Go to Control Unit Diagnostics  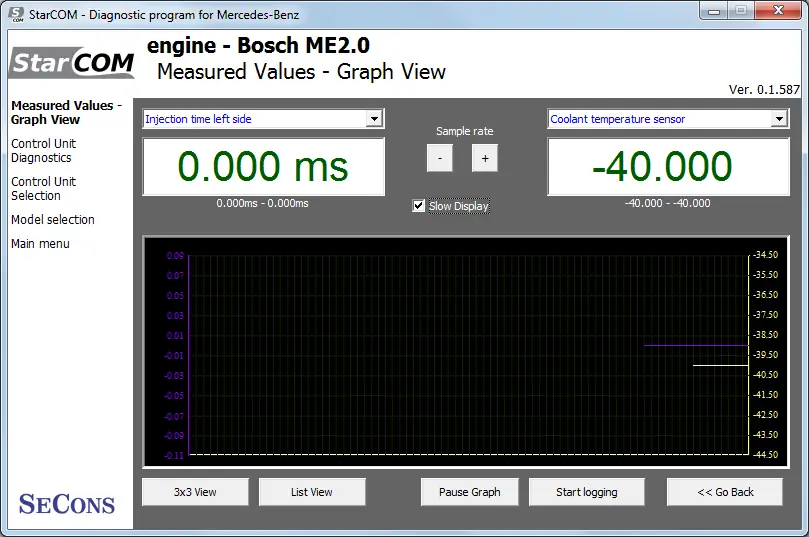pyautogui.click(x=43, y=151)
